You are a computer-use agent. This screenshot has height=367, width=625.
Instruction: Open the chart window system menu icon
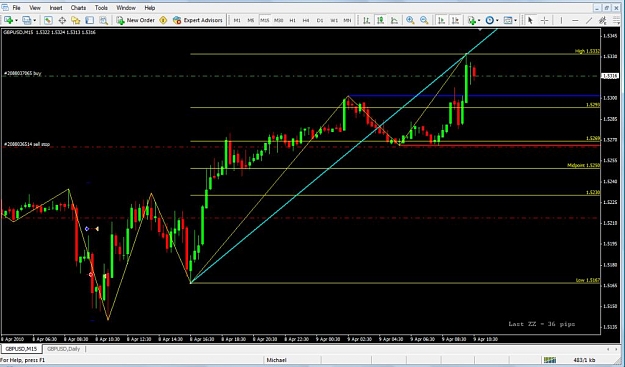coord(4,8)
